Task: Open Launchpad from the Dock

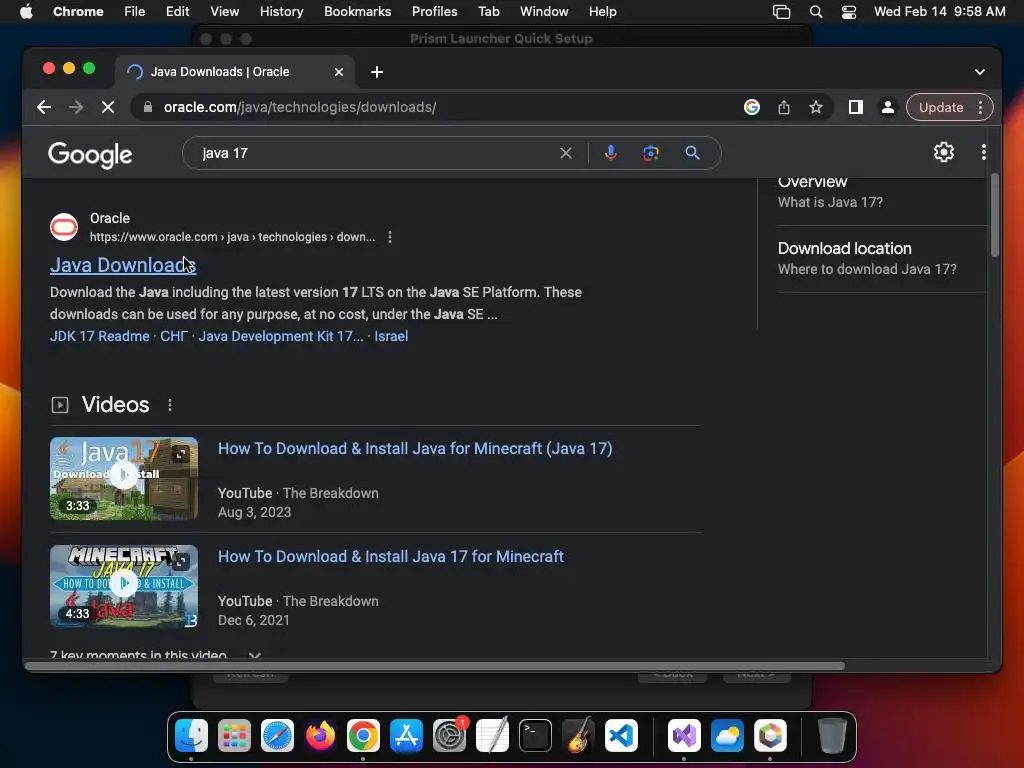Action: click(234, 736)
